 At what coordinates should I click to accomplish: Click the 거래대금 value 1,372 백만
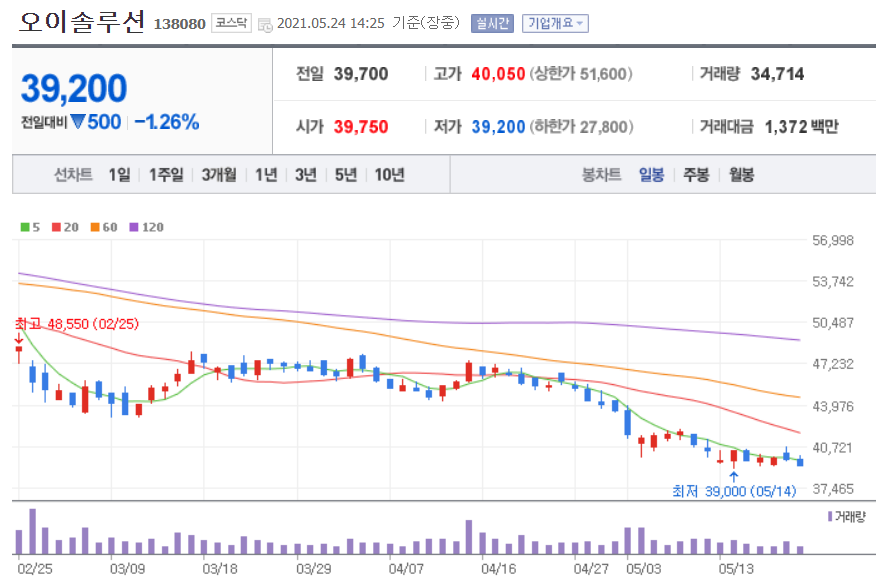(801, 127)
